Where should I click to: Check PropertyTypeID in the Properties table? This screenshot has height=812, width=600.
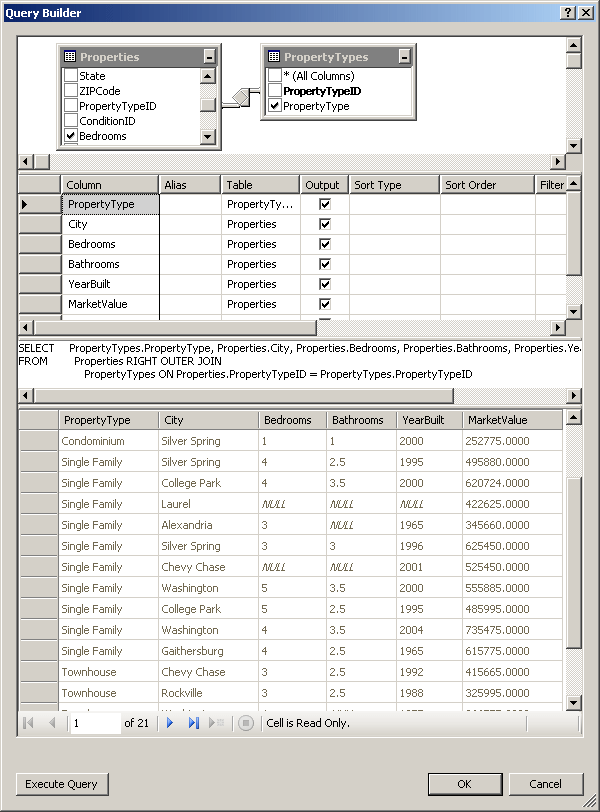click(71, 106)
